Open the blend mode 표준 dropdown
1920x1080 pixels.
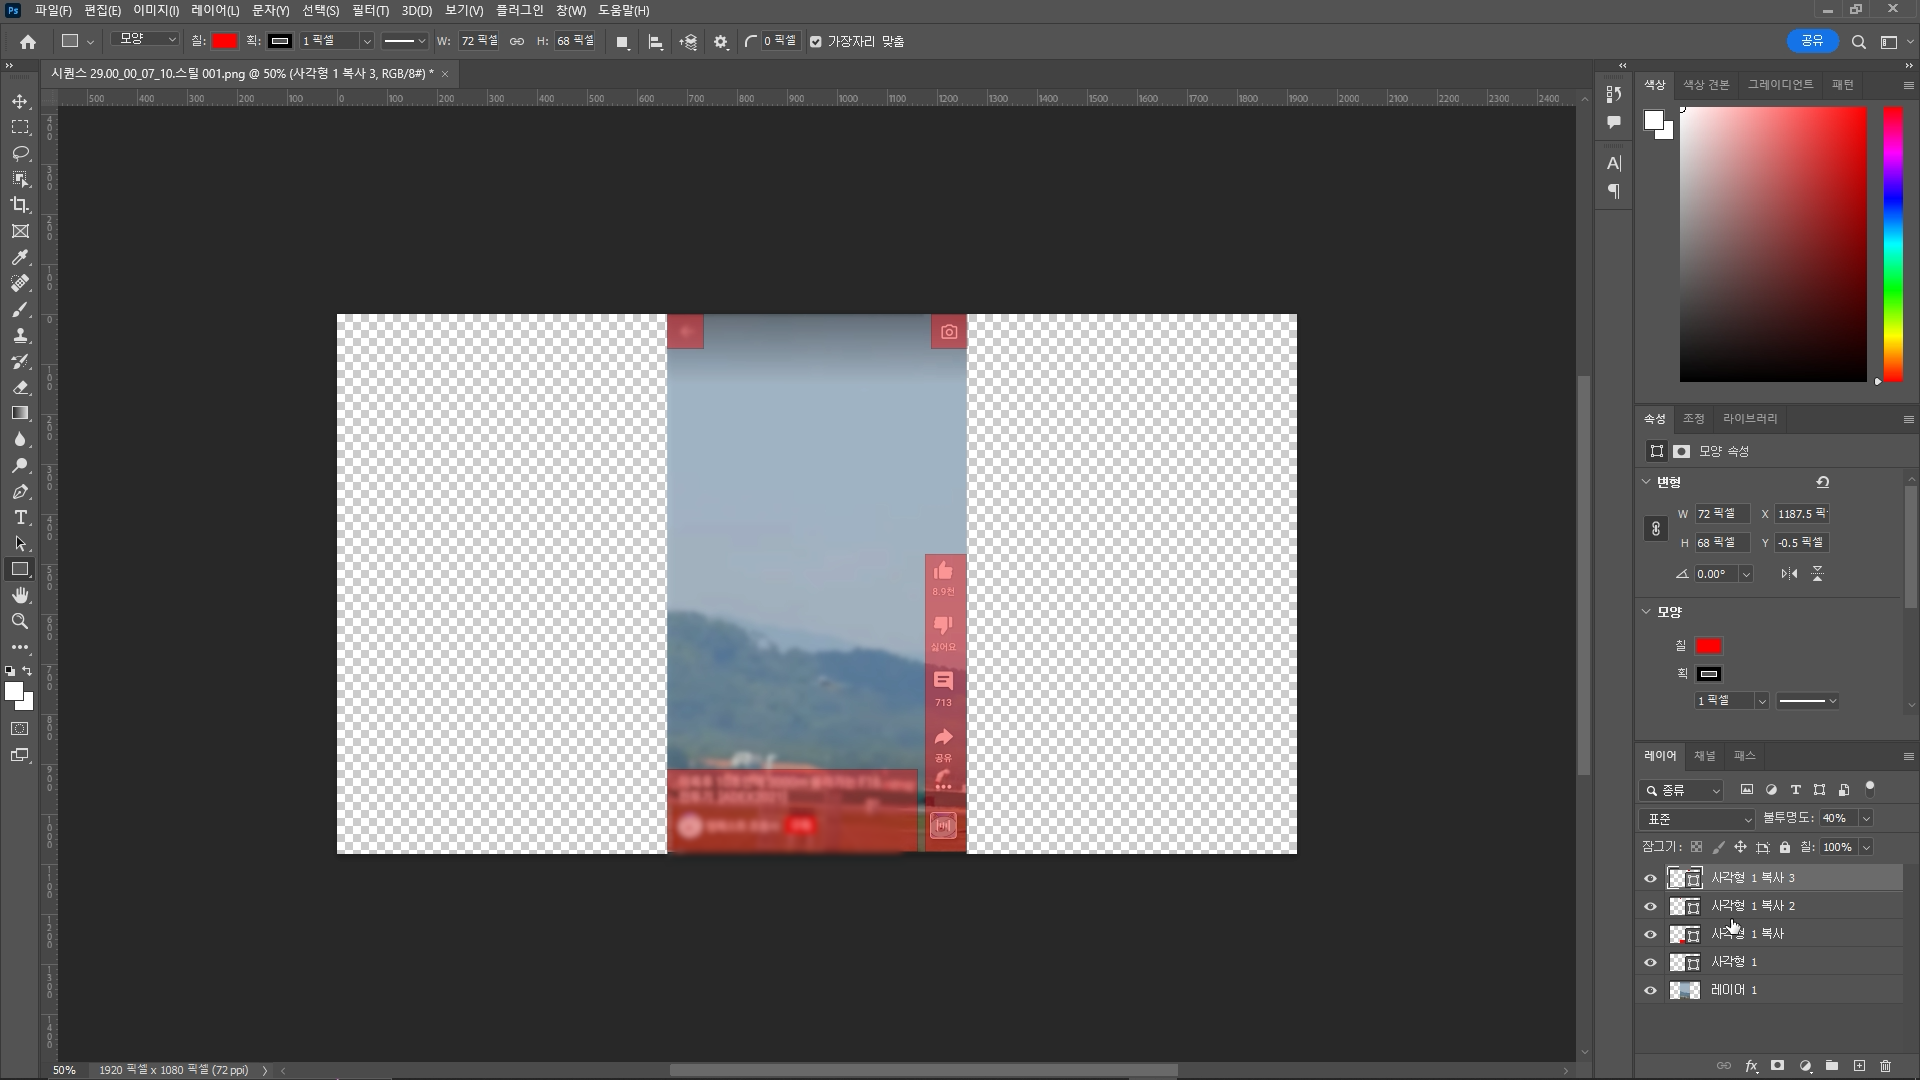click(1697, 819)
